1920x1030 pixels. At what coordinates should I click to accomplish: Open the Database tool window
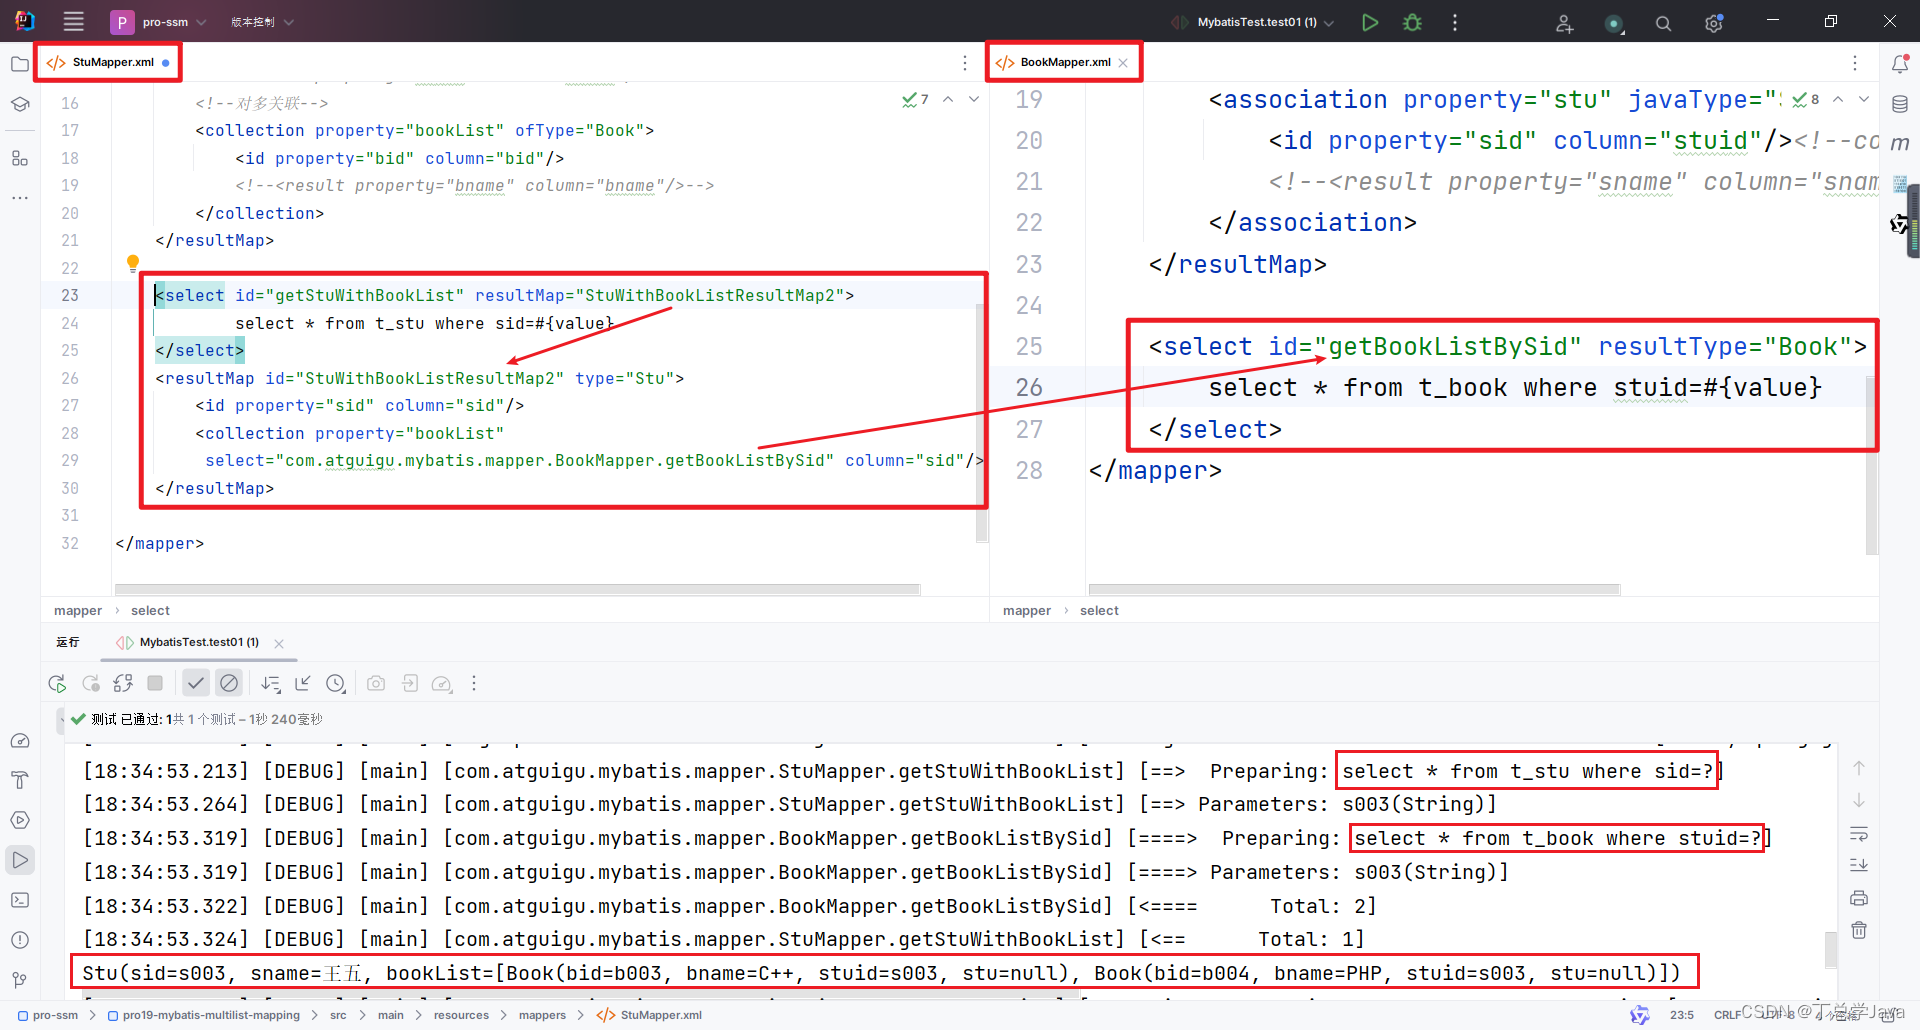1900,104
